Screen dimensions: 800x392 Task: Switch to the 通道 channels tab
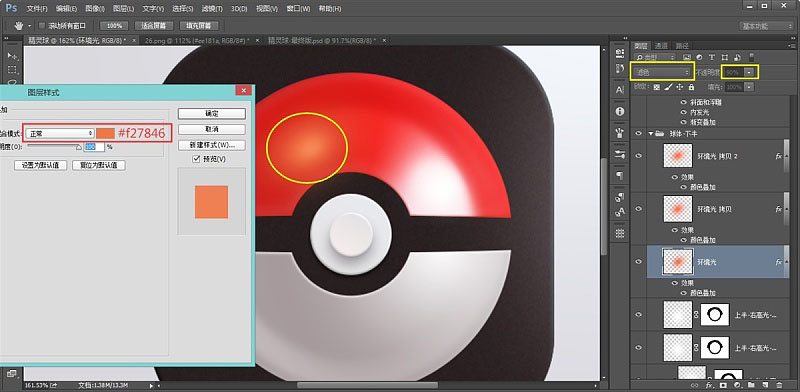(661, 45)
